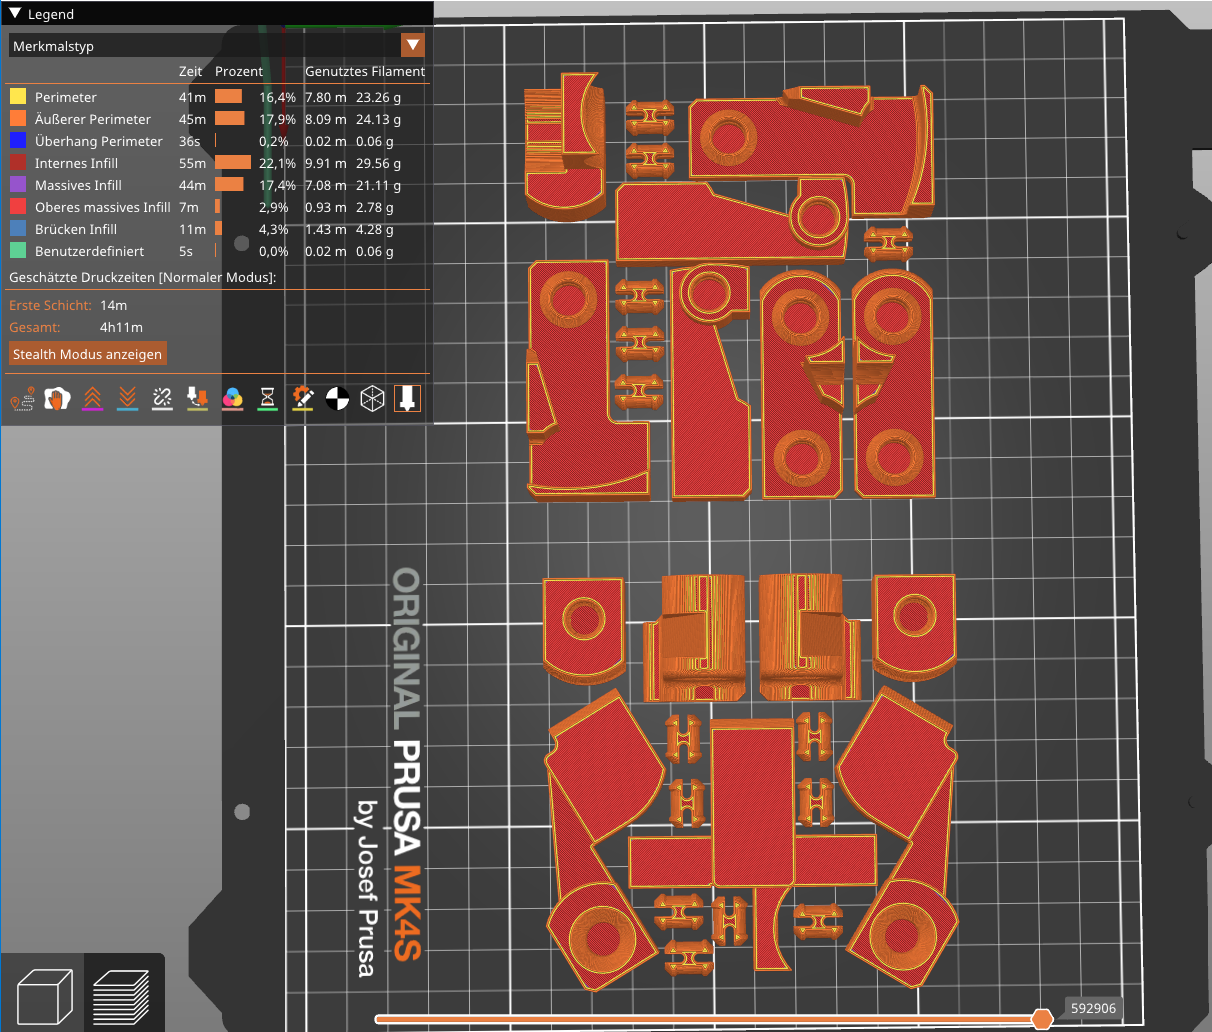1212x1032 pixels.
Task: Switch to 3D editor view
Action: [x=46, y=995]
